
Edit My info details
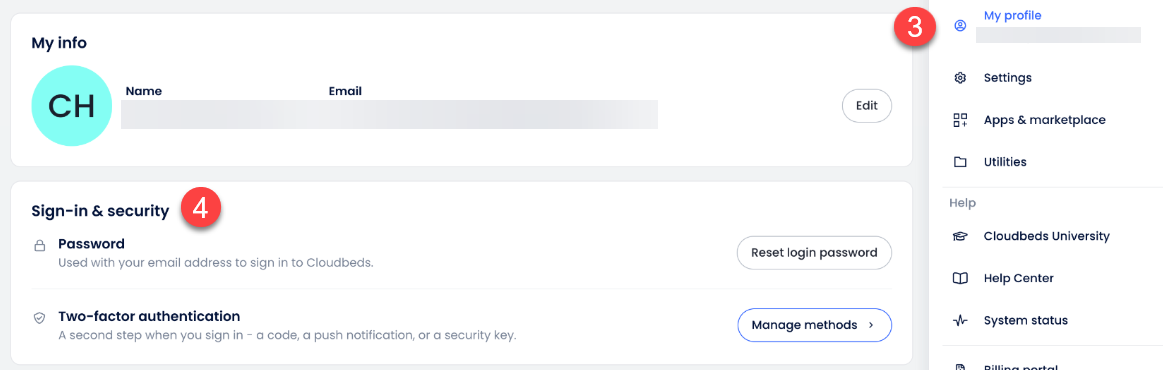point(866,106)
